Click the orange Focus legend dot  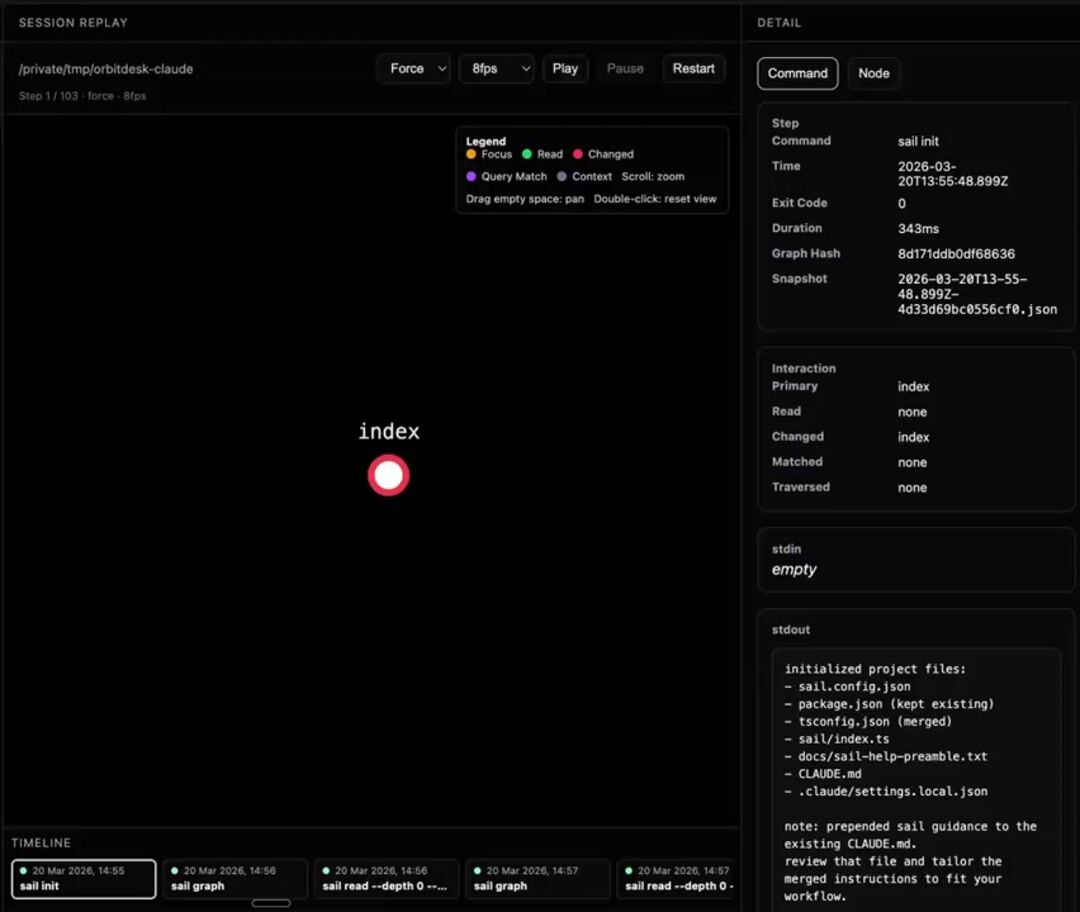tap(471, 154)
